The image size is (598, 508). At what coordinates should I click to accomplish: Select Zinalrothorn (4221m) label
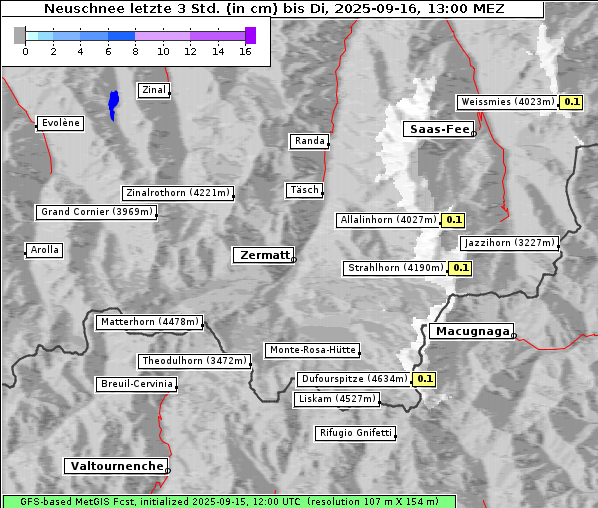tap(178, 193)
